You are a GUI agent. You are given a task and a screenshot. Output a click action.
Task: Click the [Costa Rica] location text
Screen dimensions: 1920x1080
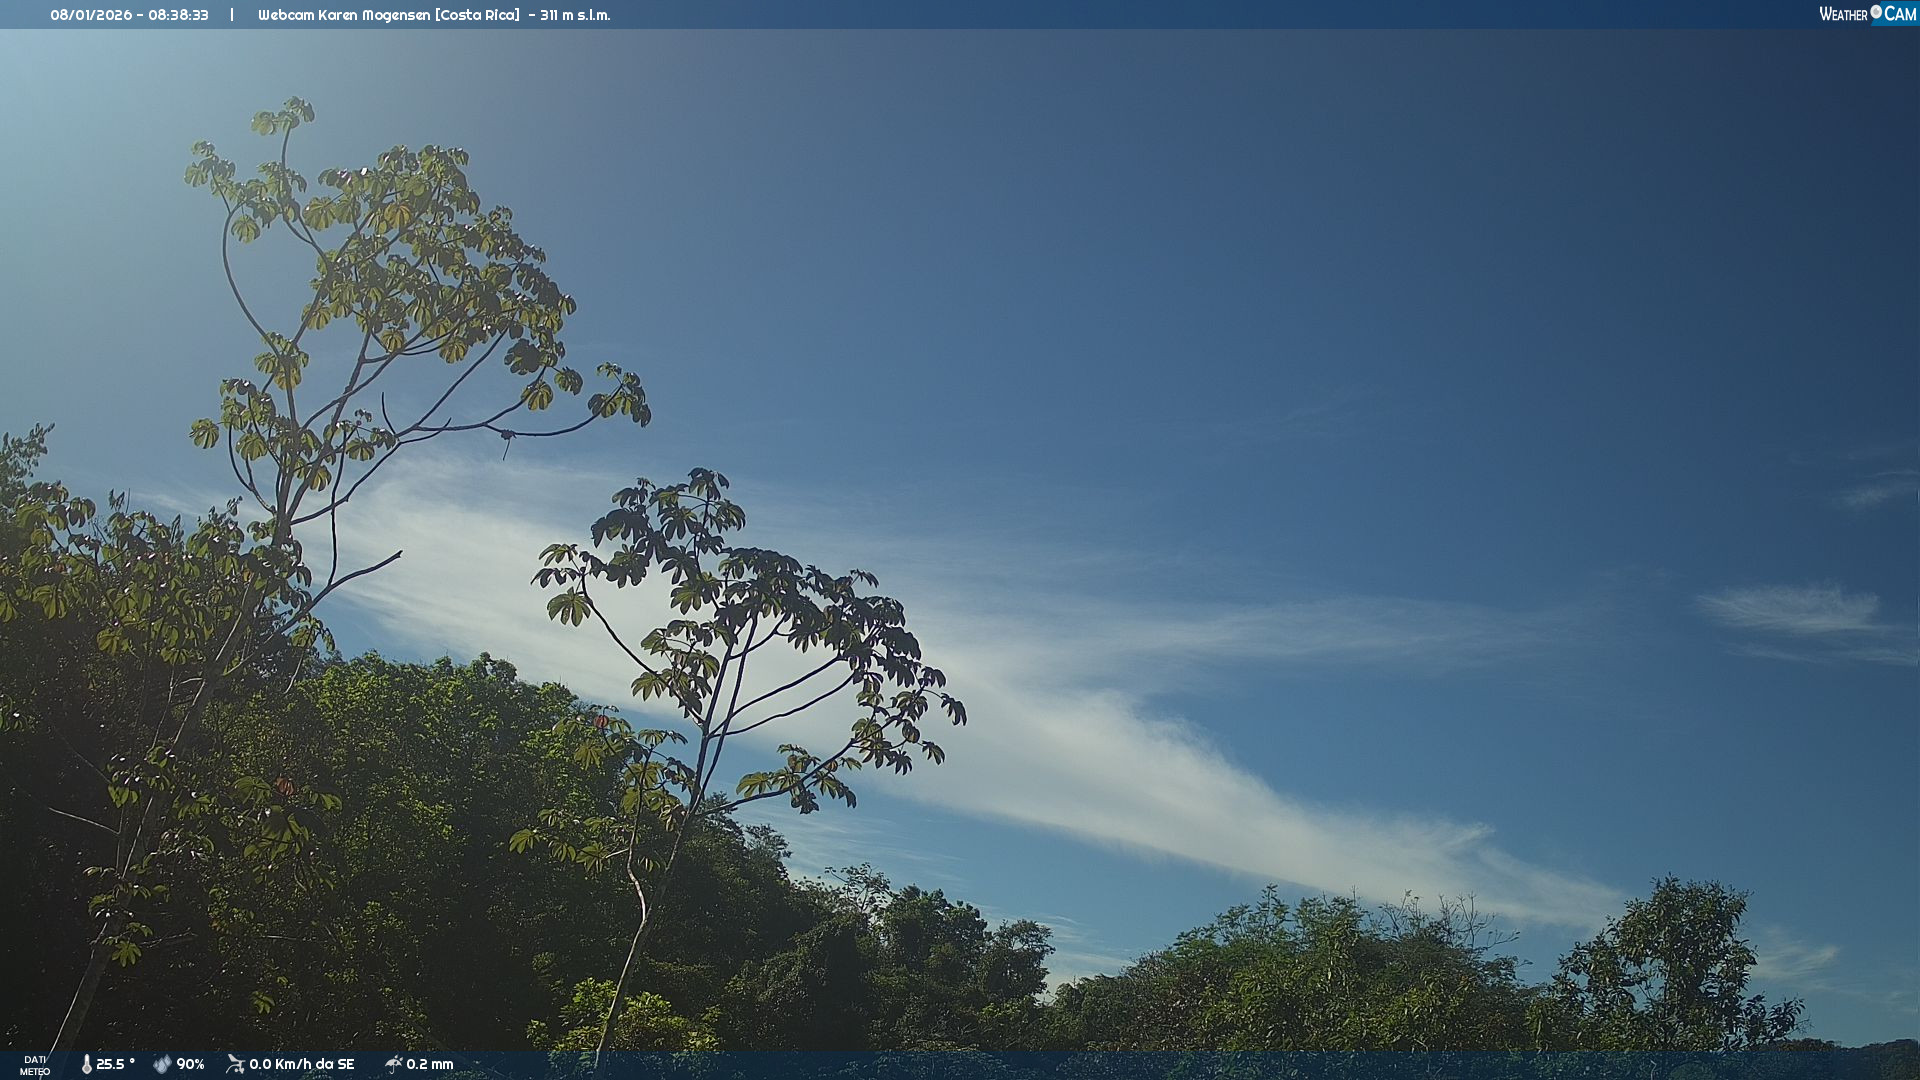point(477,15)
